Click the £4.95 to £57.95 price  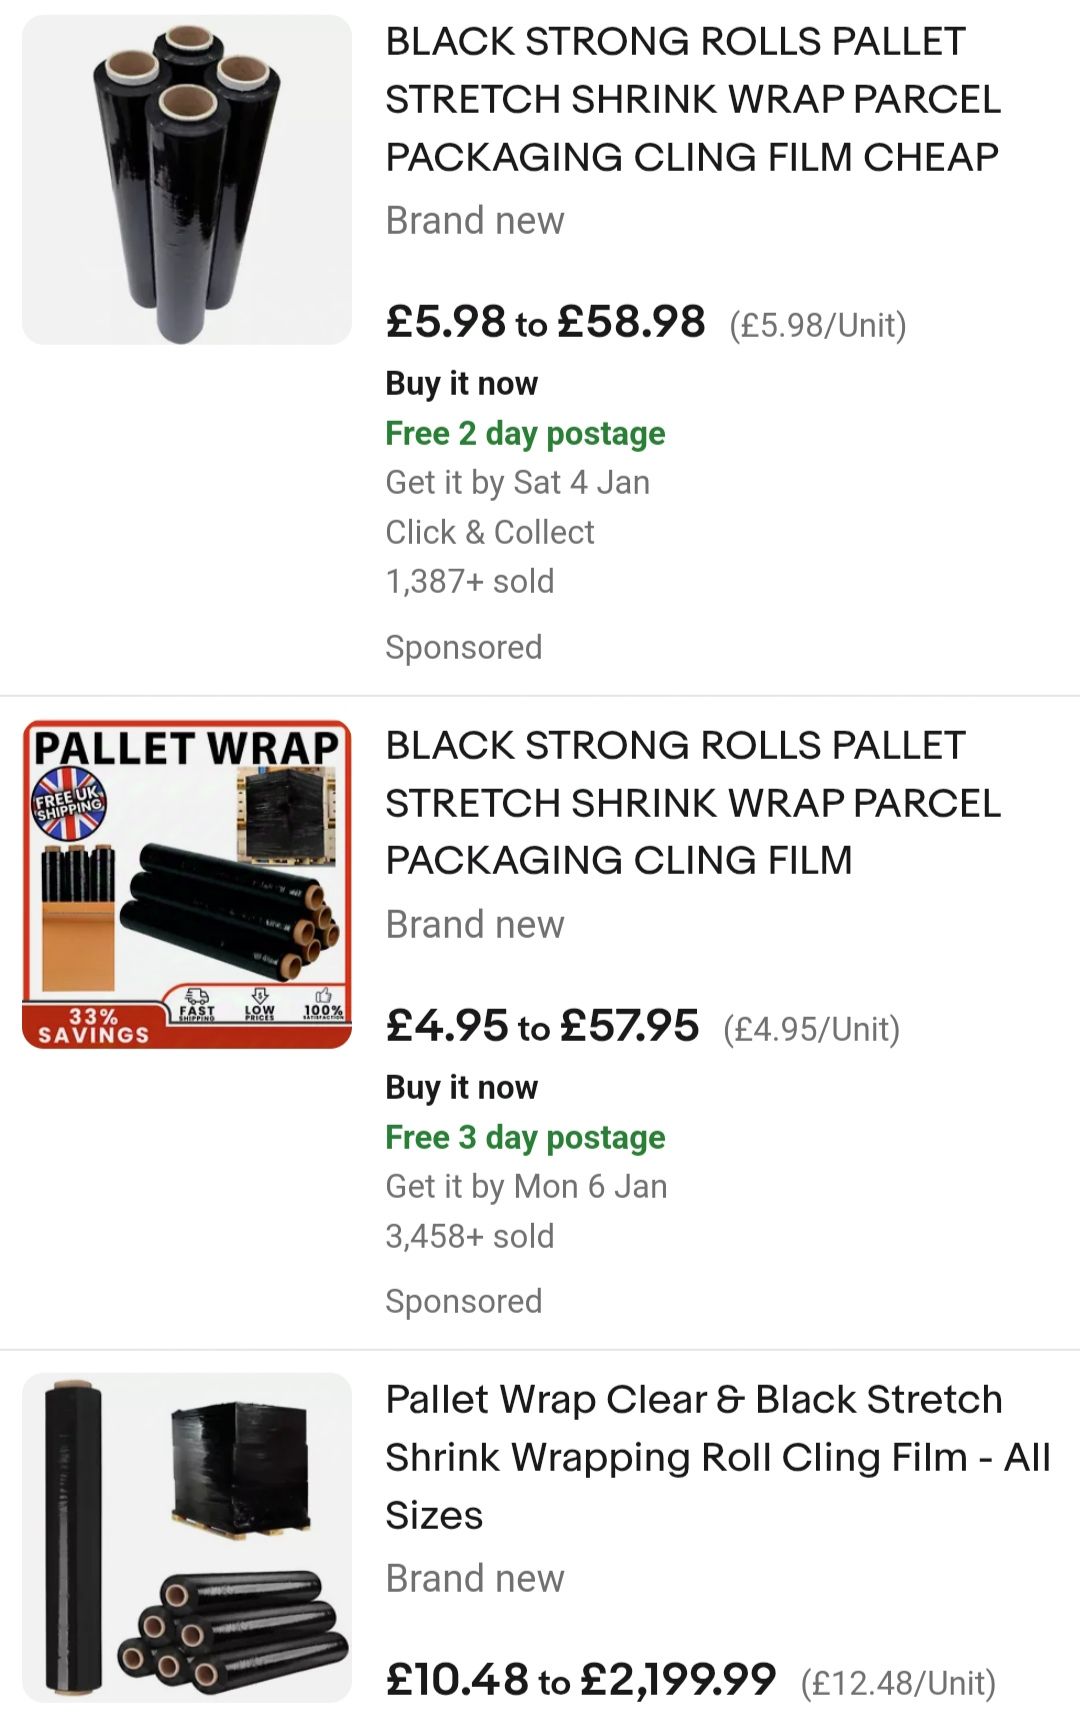point(542,1026)
